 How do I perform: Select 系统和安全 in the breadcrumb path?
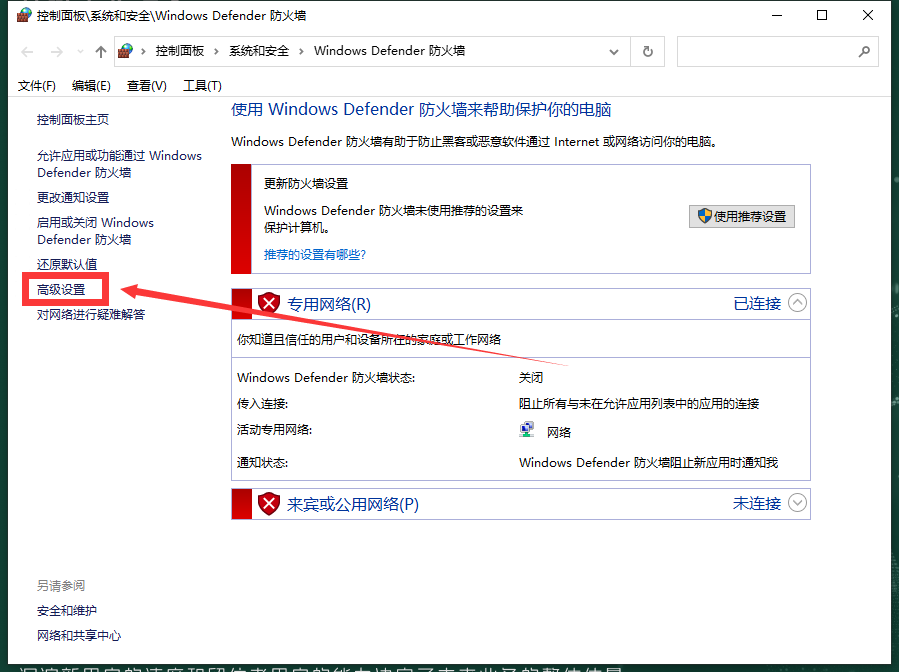[259, 51]
